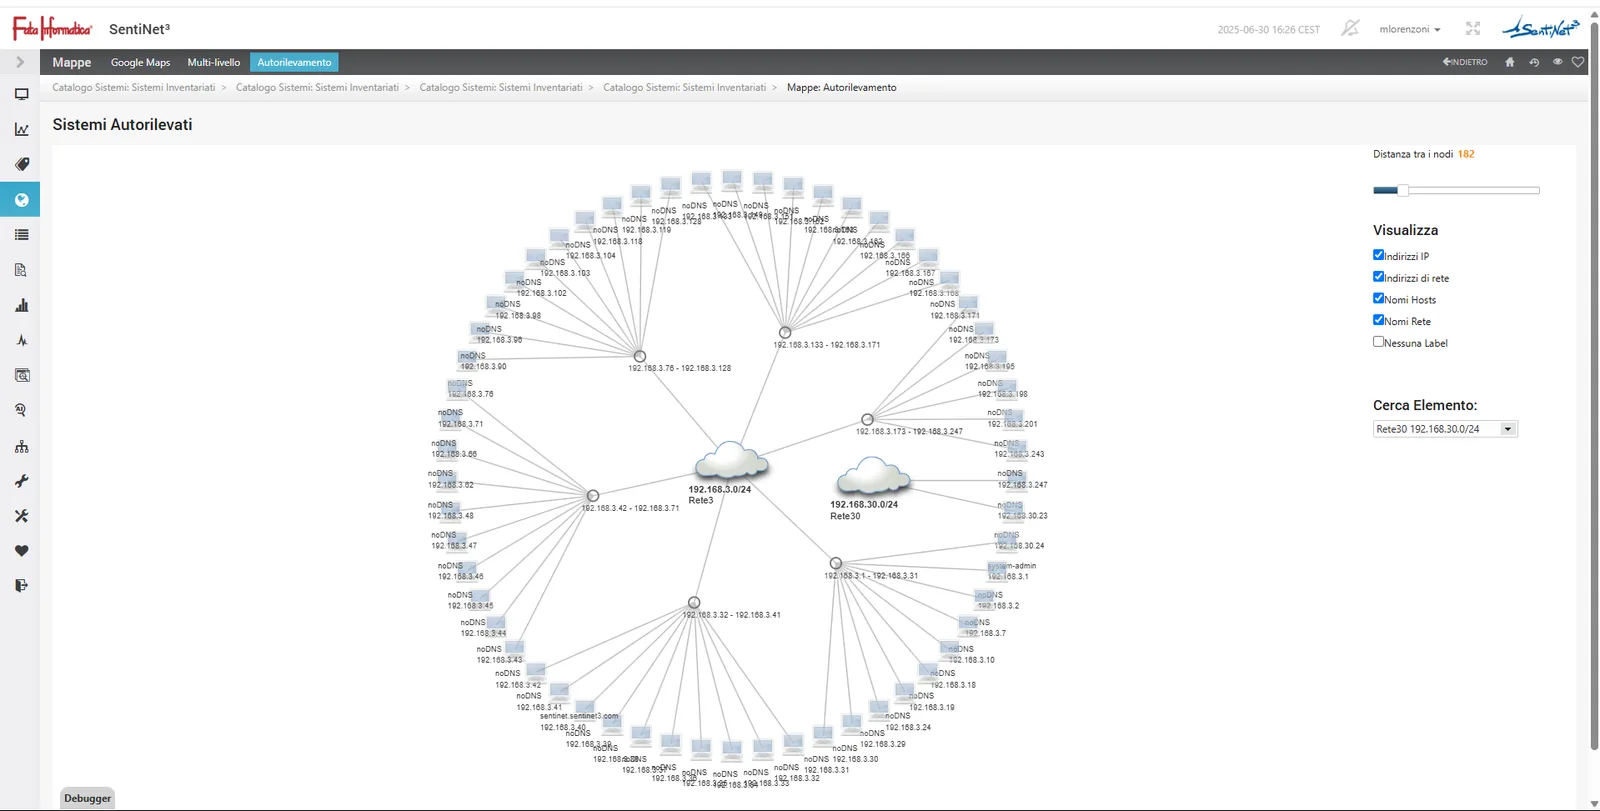Open the Cerca Elemento dropdown

pyautogui.click(x=1445, y=429)
